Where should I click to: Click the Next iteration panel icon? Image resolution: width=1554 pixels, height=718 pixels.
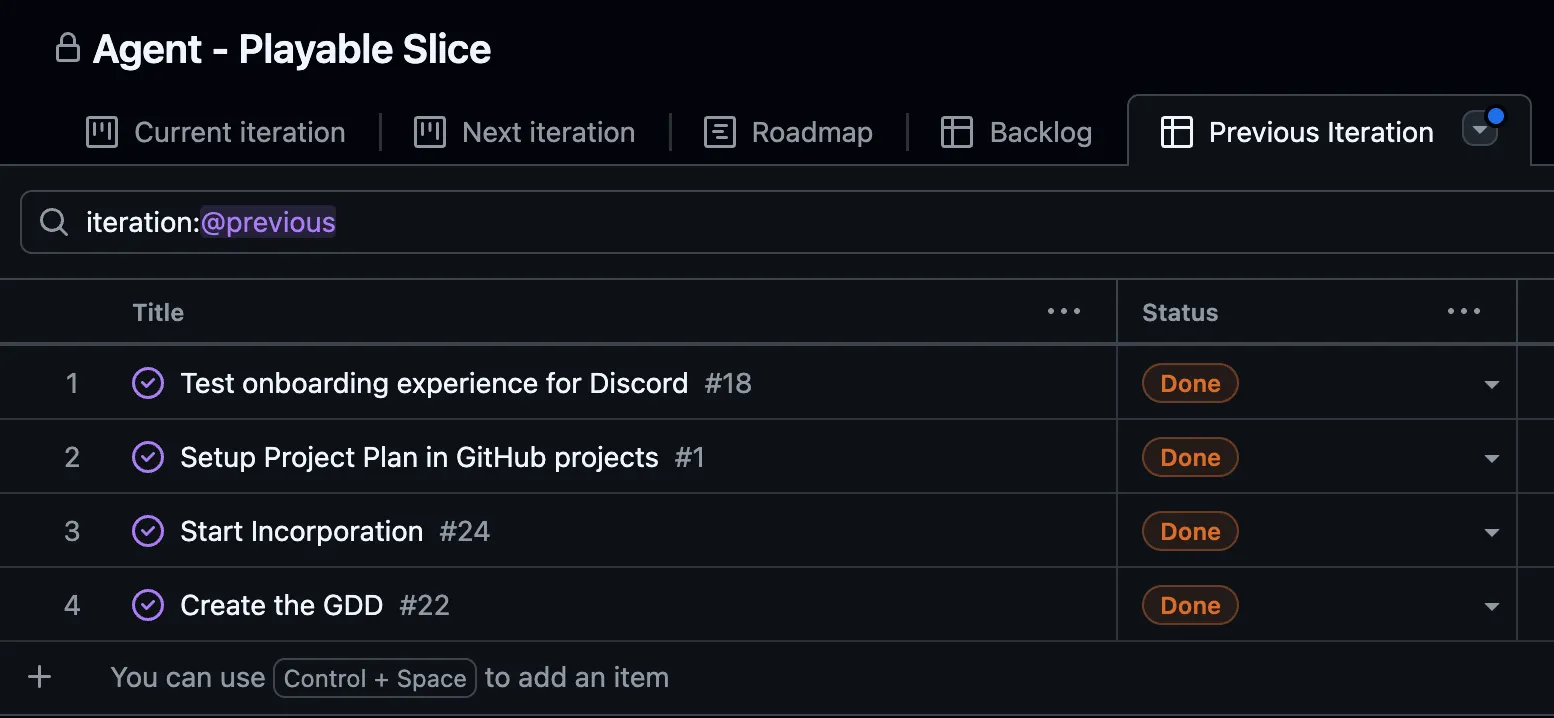click(430, 131)
